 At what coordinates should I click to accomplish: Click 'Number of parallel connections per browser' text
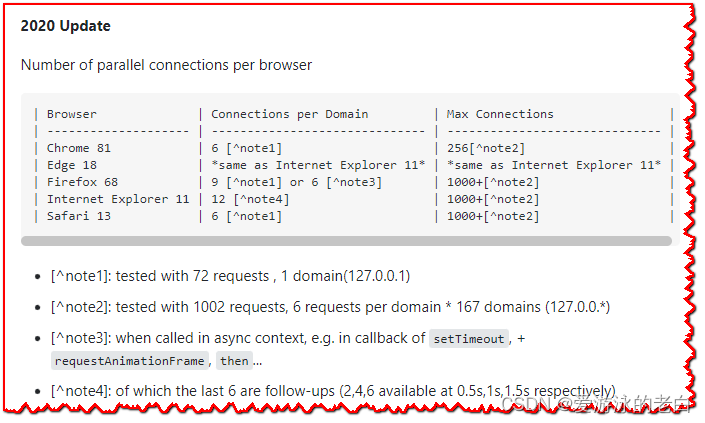pos(166,65)
